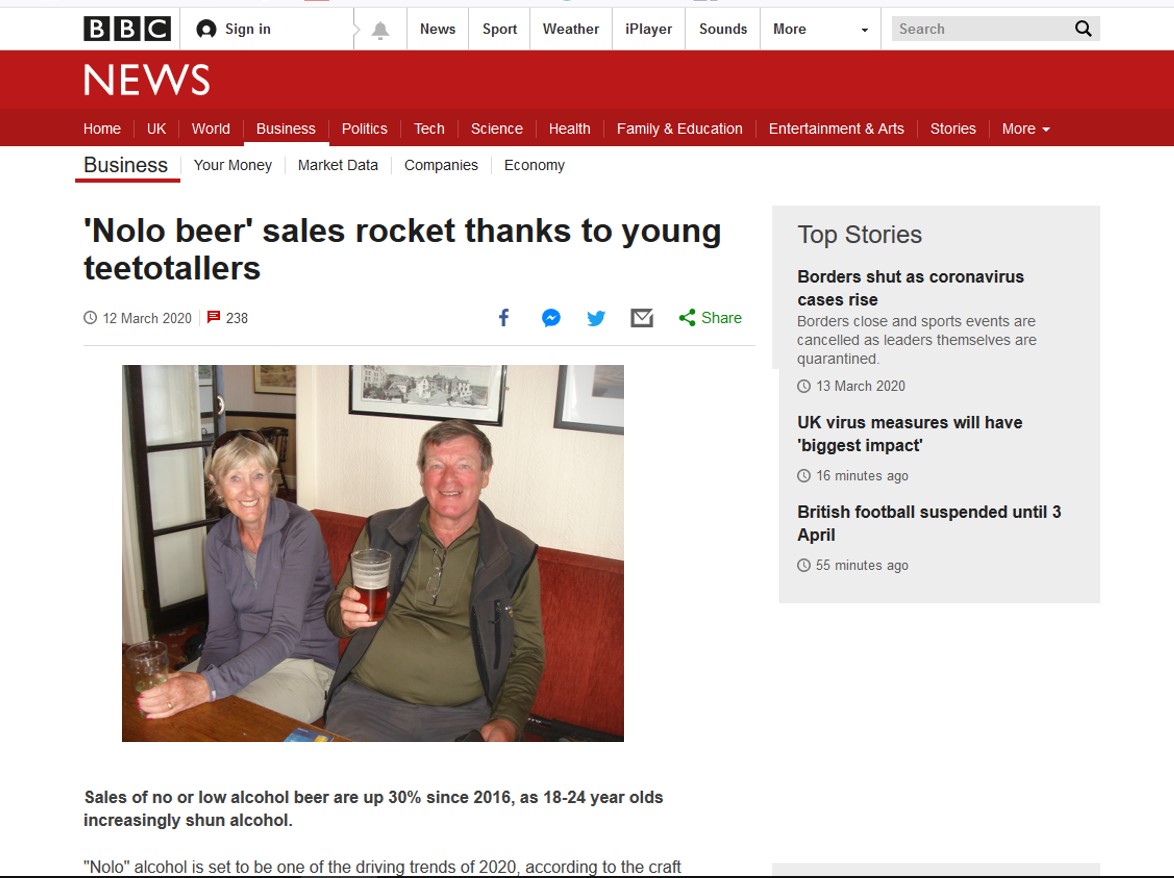This screenshot has height=878, width=1174.
Task: Click the article photo of couple
Action: point(373,553)
